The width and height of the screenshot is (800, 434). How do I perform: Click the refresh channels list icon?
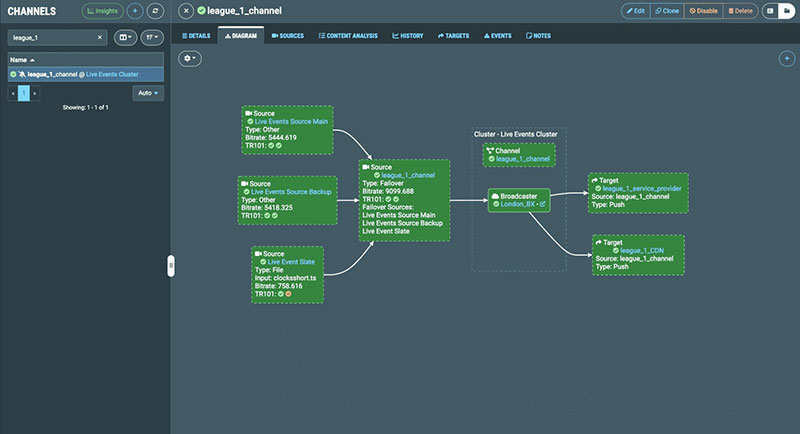155,11
